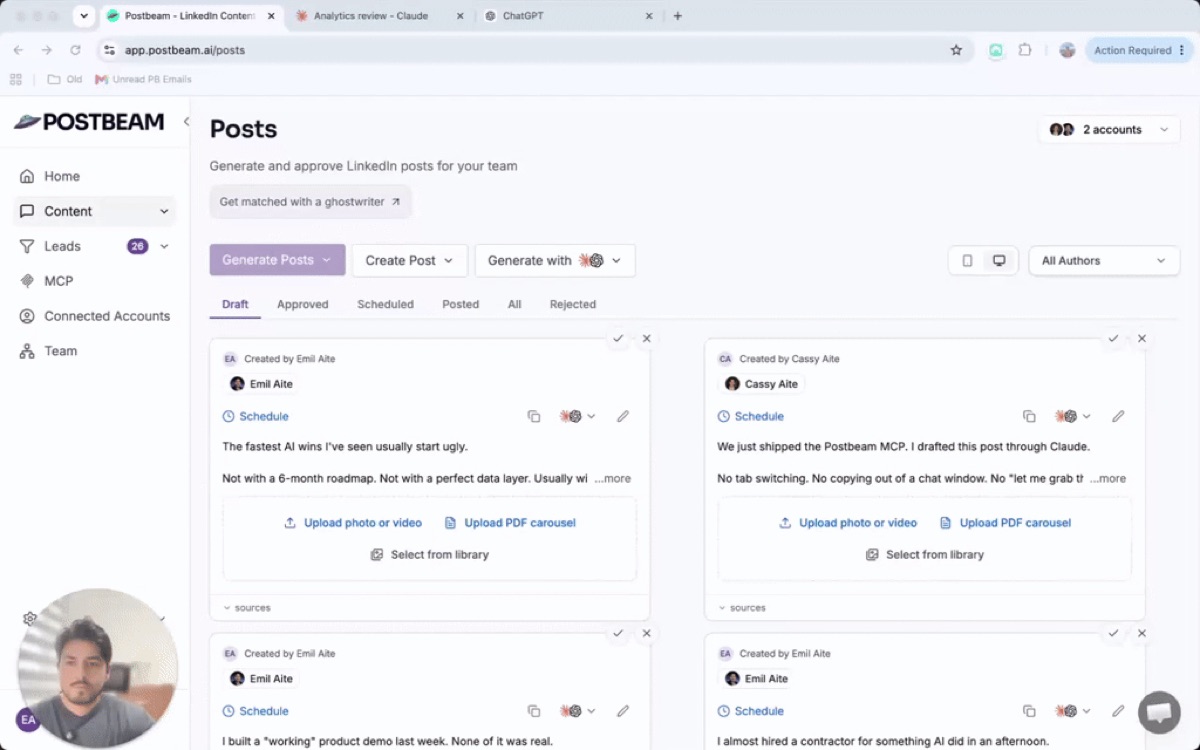The image size is (1200, 750).
Task: Open Leads in the sidebar
Action: tap(62, 246)
